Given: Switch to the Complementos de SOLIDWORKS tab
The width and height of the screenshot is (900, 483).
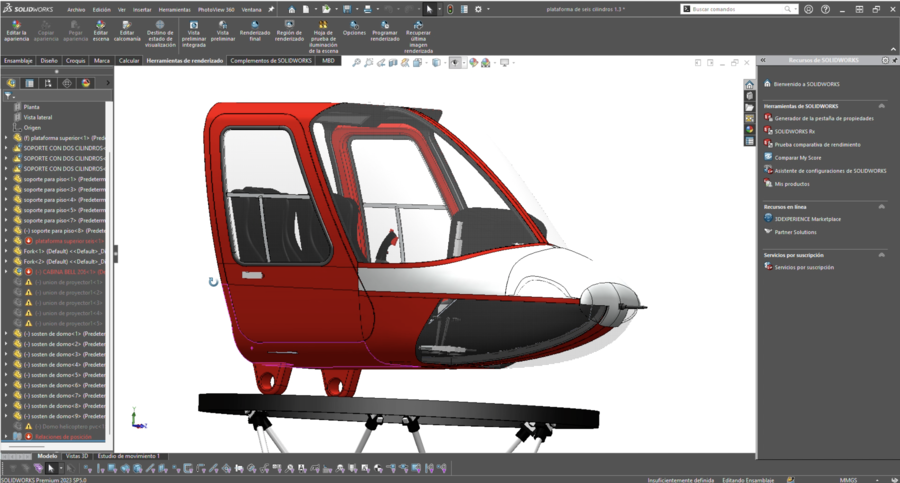Looking at the screenshot, I should [272, 60].
